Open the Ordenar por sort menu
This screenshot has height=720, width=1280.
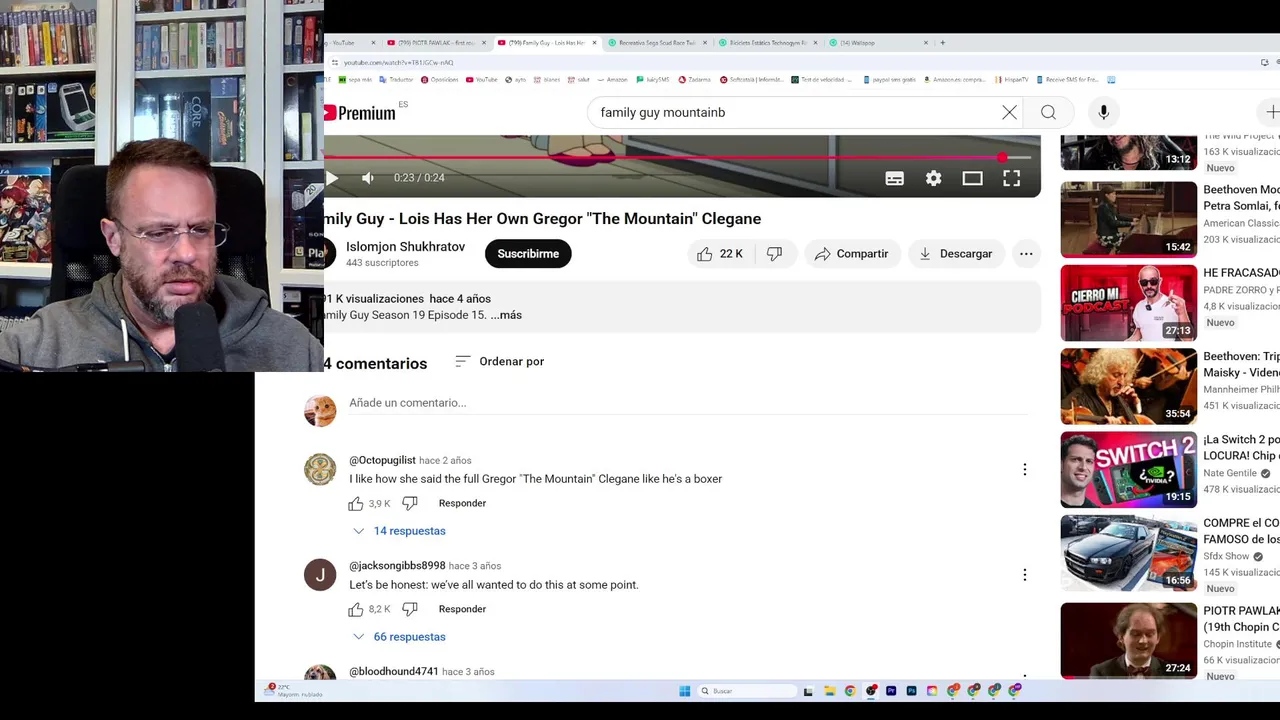point(500,361)
